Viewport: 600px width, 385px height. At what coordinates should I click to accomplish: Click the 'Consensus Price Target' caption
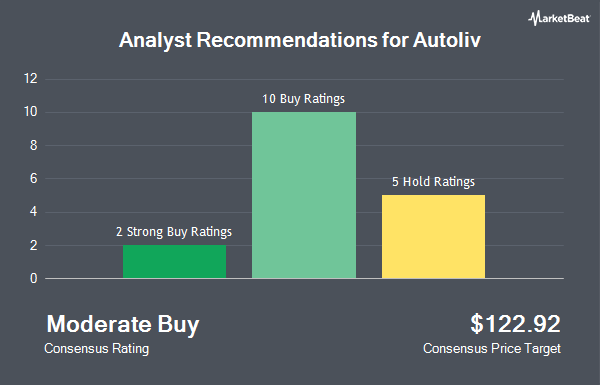pos(492,349)
